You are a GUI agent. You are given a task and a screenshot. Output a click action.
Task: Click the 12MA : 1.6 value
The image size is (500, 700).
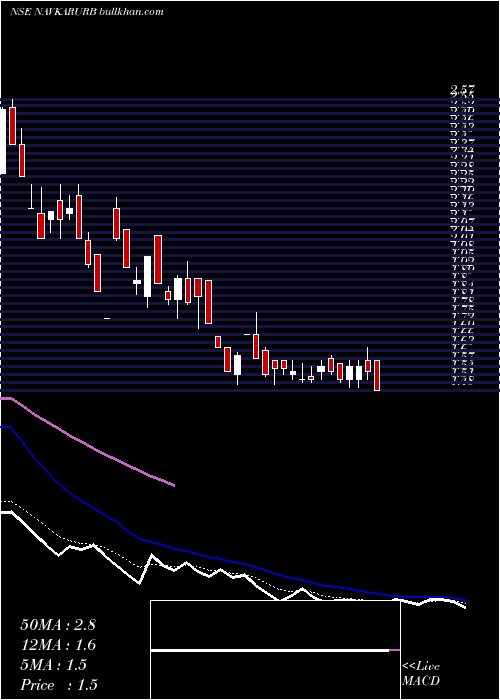pos(58,645)
